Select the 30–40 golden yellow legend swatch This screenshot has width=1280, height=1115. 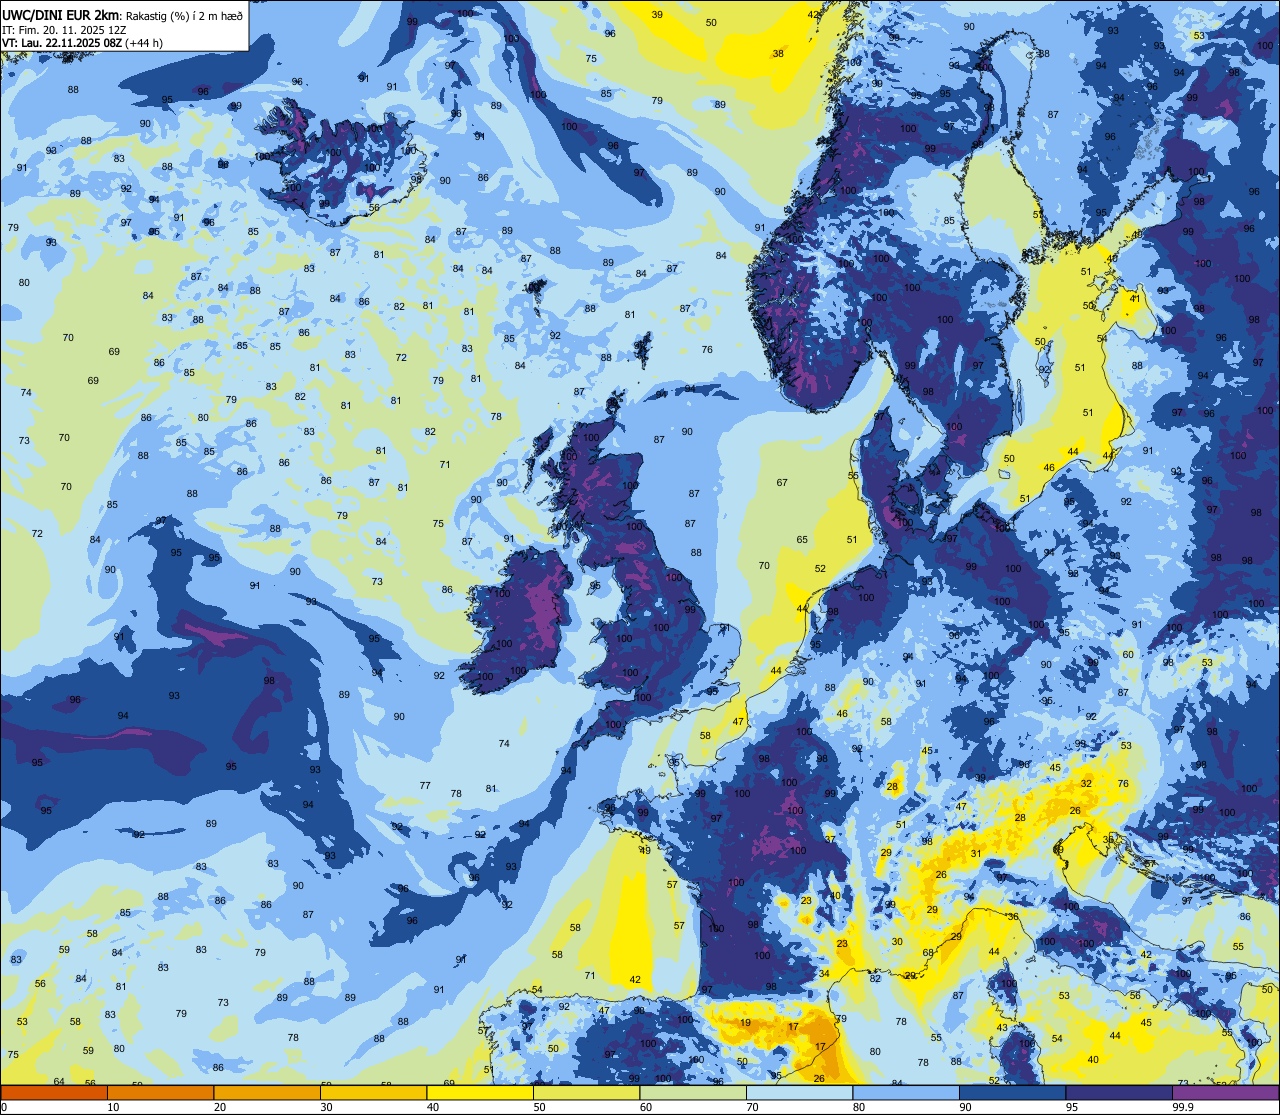(x=373, y=1093)
